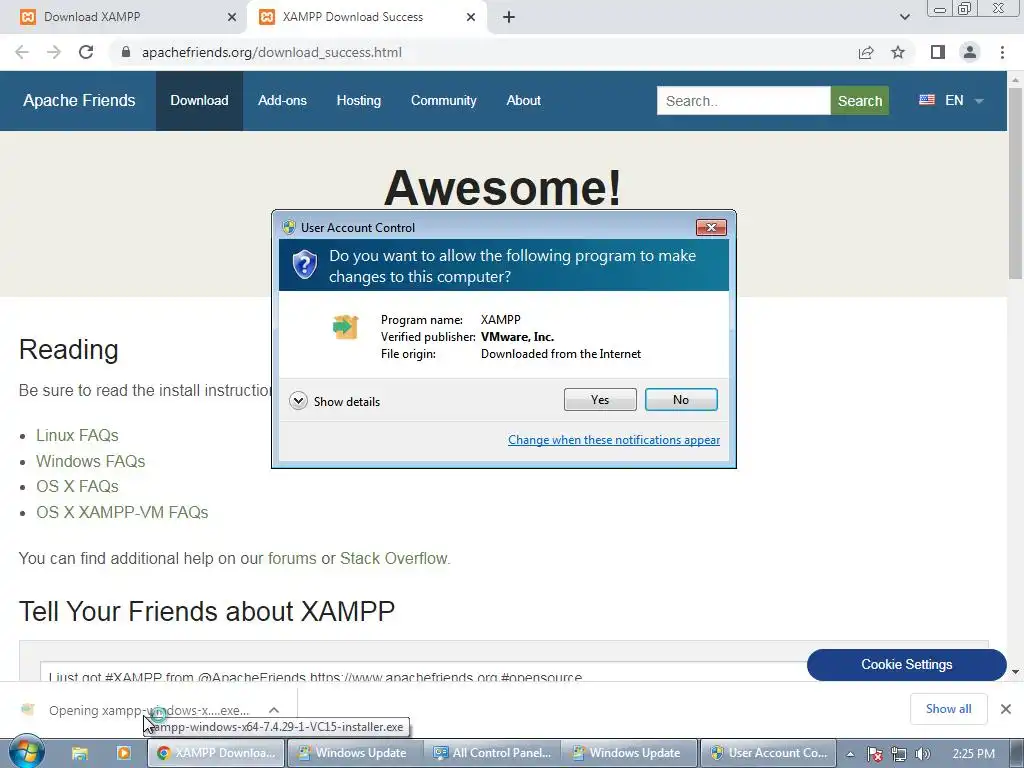The image size is (1024, 768).
Task: Open About navigation item
Action: [523, 101]
